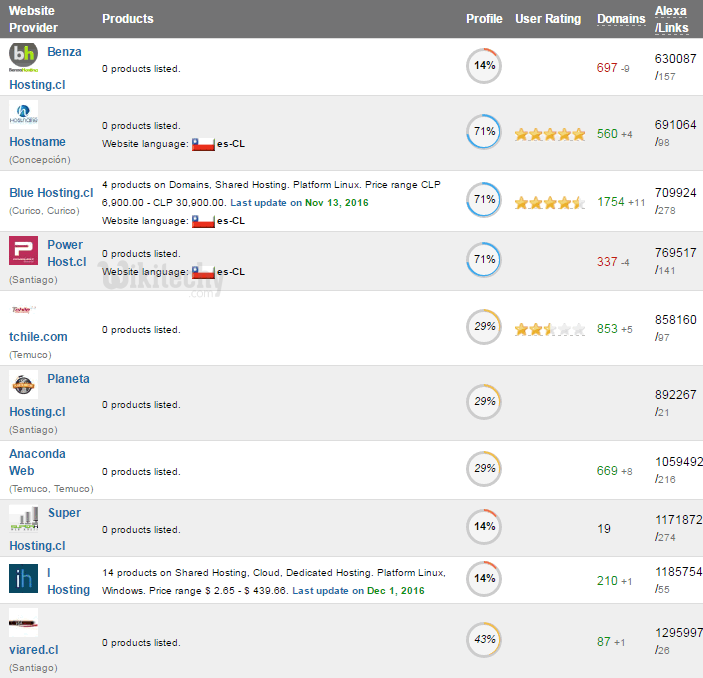The width and height of the screenshot is (703, 678).
Task: Sort by the Domains column header
Action: click(x=621, y=19)
